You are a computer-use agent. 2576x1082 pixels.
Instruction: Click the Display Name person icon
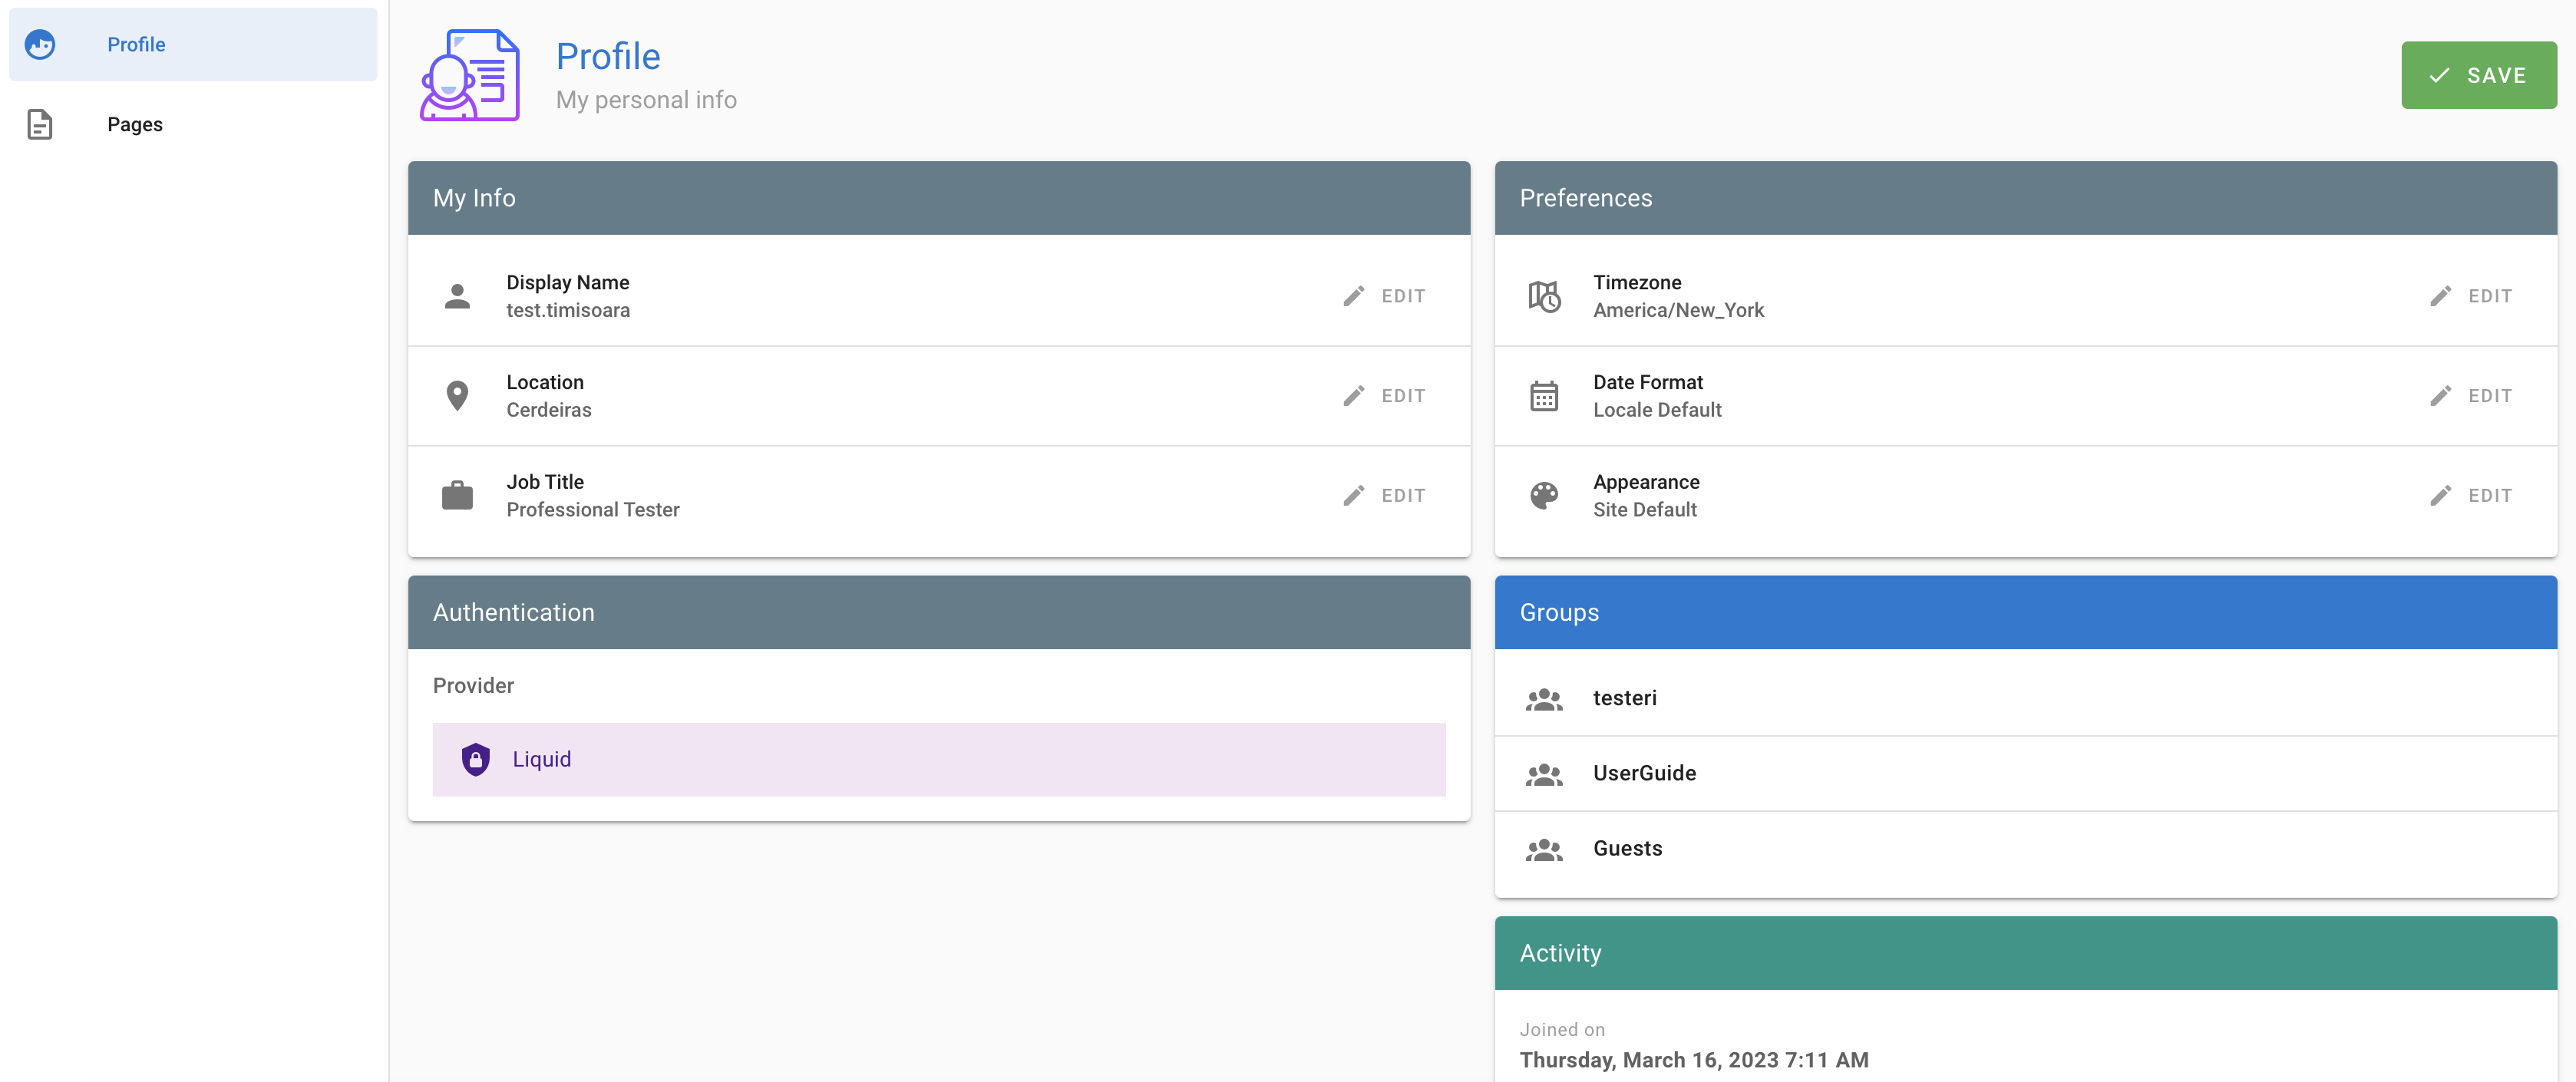[457, 296]
